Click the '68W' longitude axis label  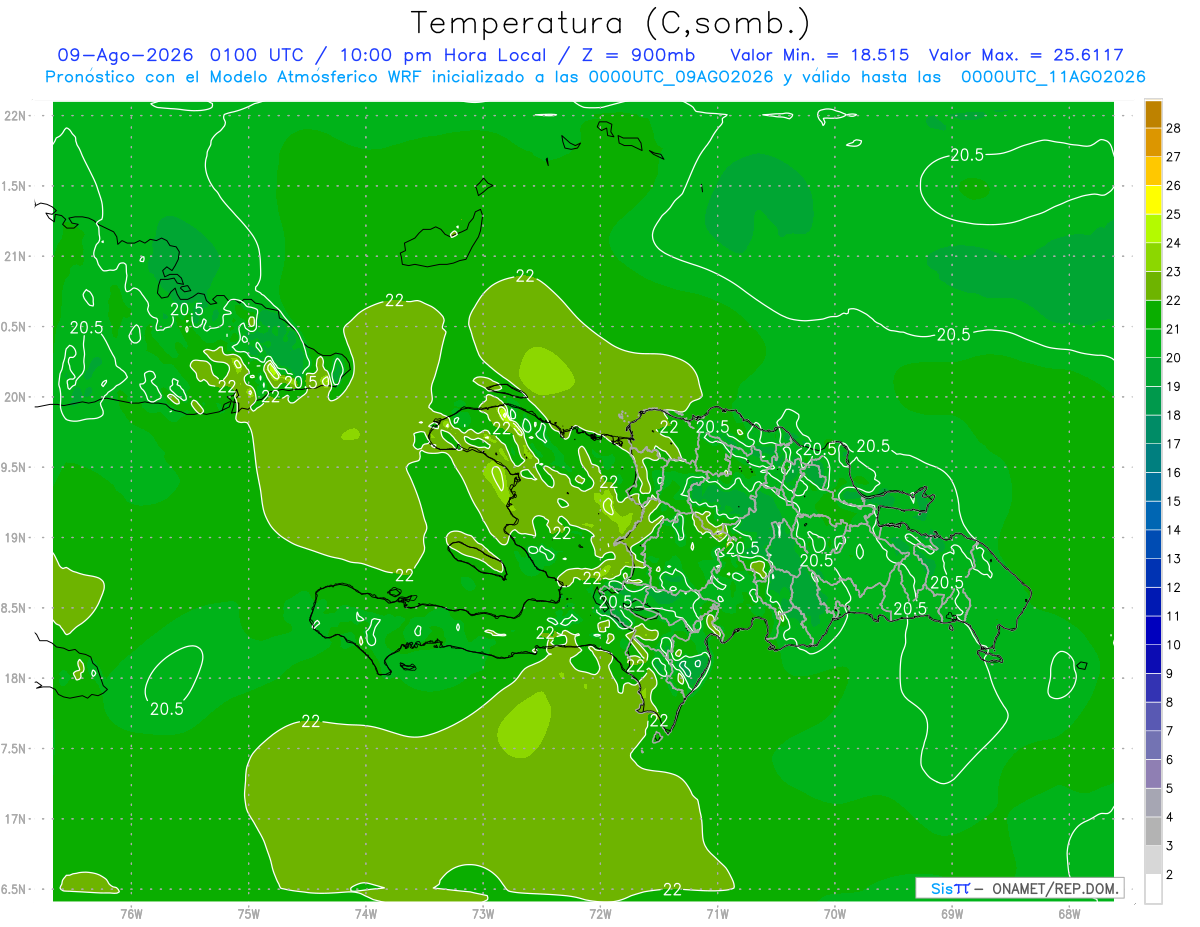[x=1069, y=913]
